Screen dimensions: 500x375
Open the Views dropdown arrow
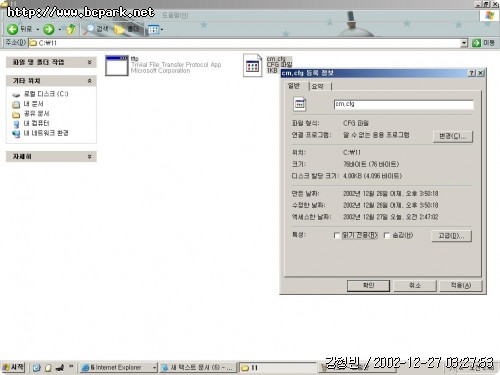(x=162, y=30)
